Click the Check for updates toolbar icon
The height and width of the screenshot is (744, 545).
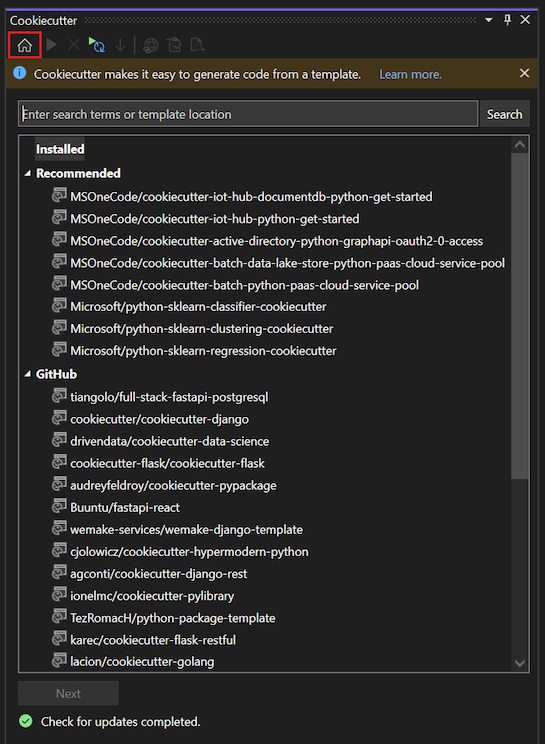tap(97, 45)
